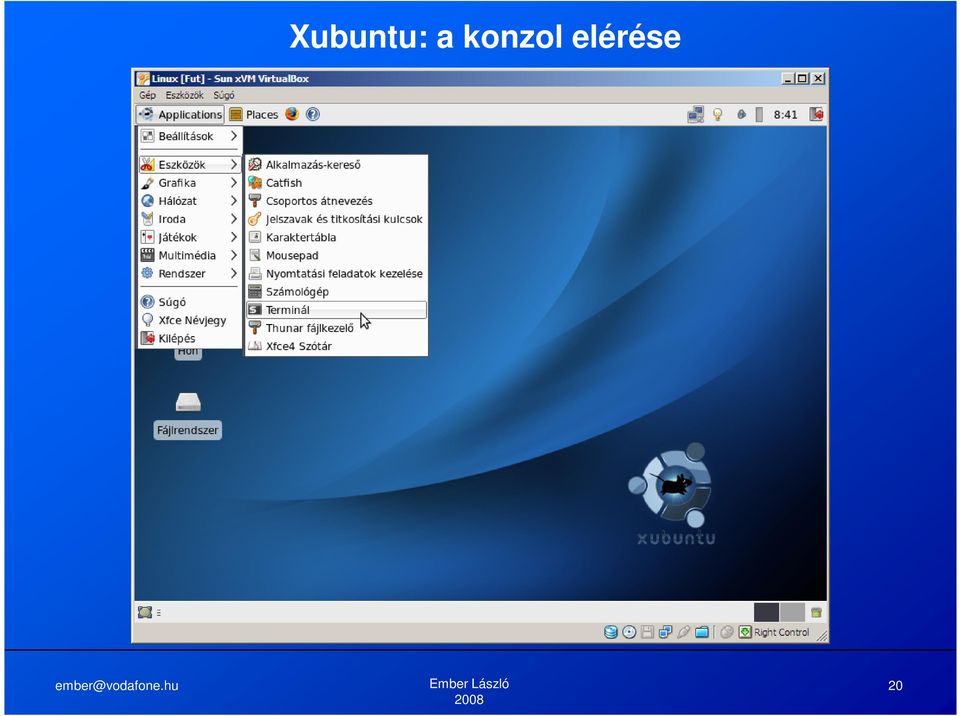Click the network adapter indicator in VirtualBox status bar
This screenshot has width=960, height=716.
point(666,632)
